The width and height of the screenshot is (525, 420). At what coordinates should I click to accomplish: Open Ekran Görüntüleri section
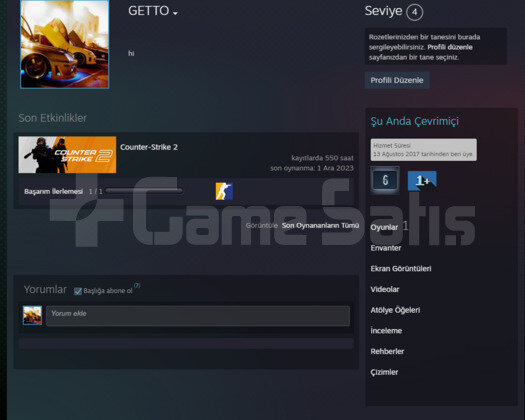pos(401,269)
